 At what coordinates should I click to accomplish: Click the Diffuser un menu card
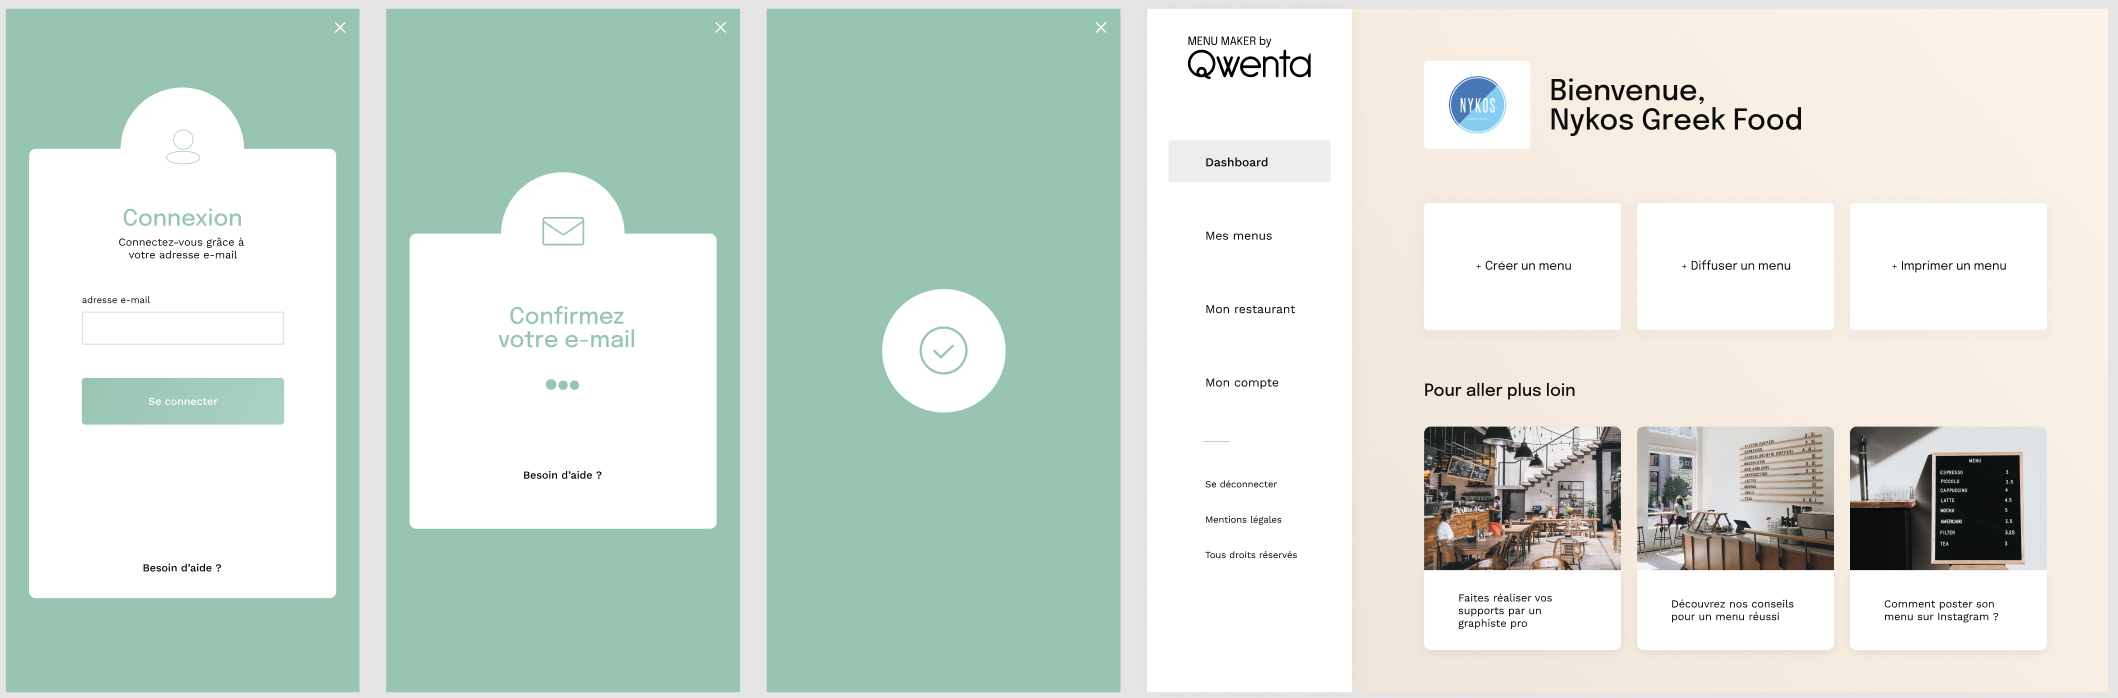tap(1735, 266)
